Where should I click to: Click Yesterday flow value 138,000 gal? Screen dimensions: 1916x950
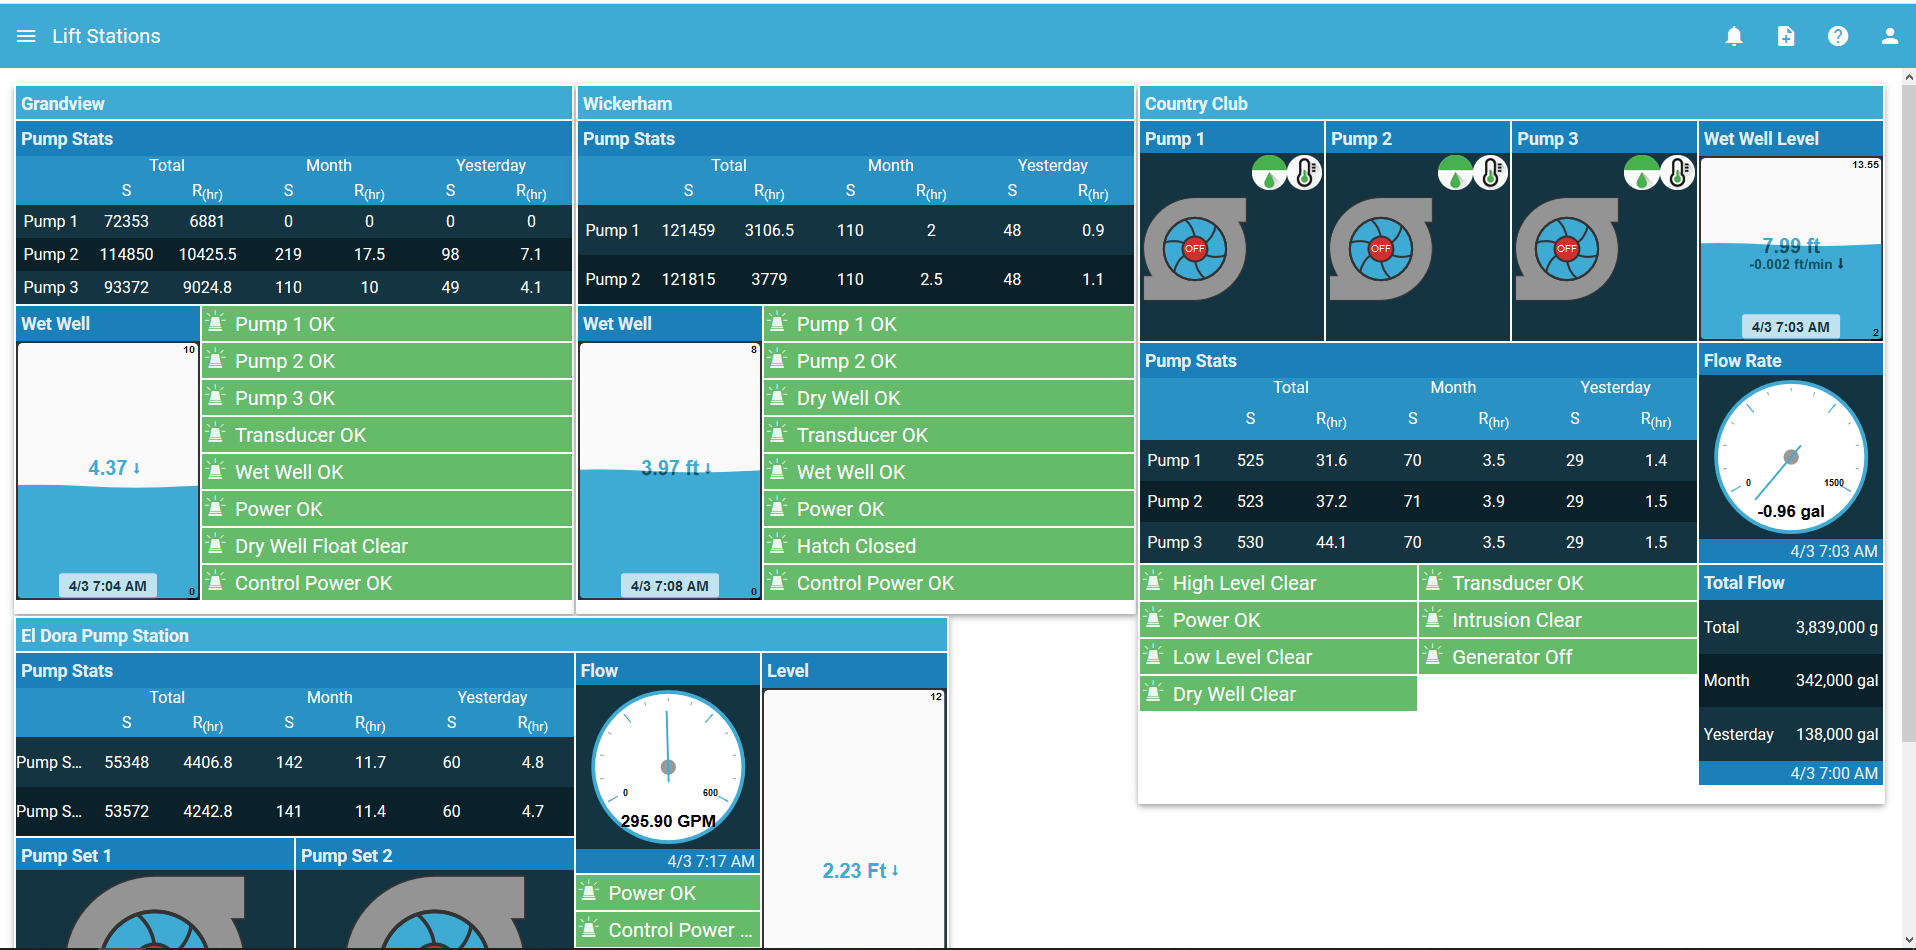tap(1837, 734)
